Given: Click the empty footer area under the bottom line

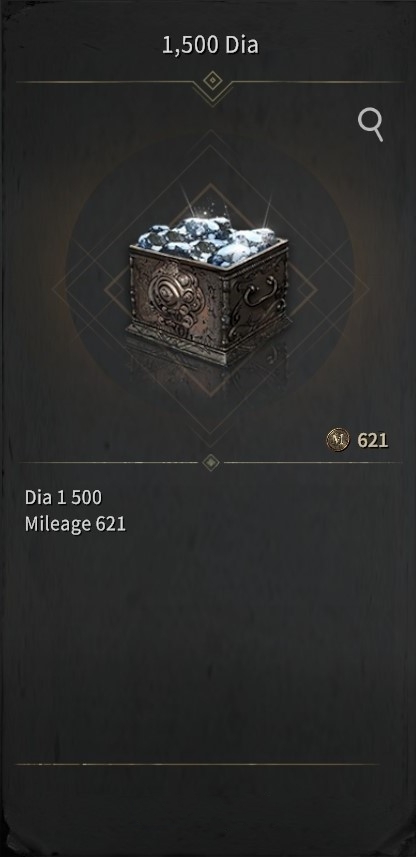Looking at the screenshot, I should coord(208,809).
